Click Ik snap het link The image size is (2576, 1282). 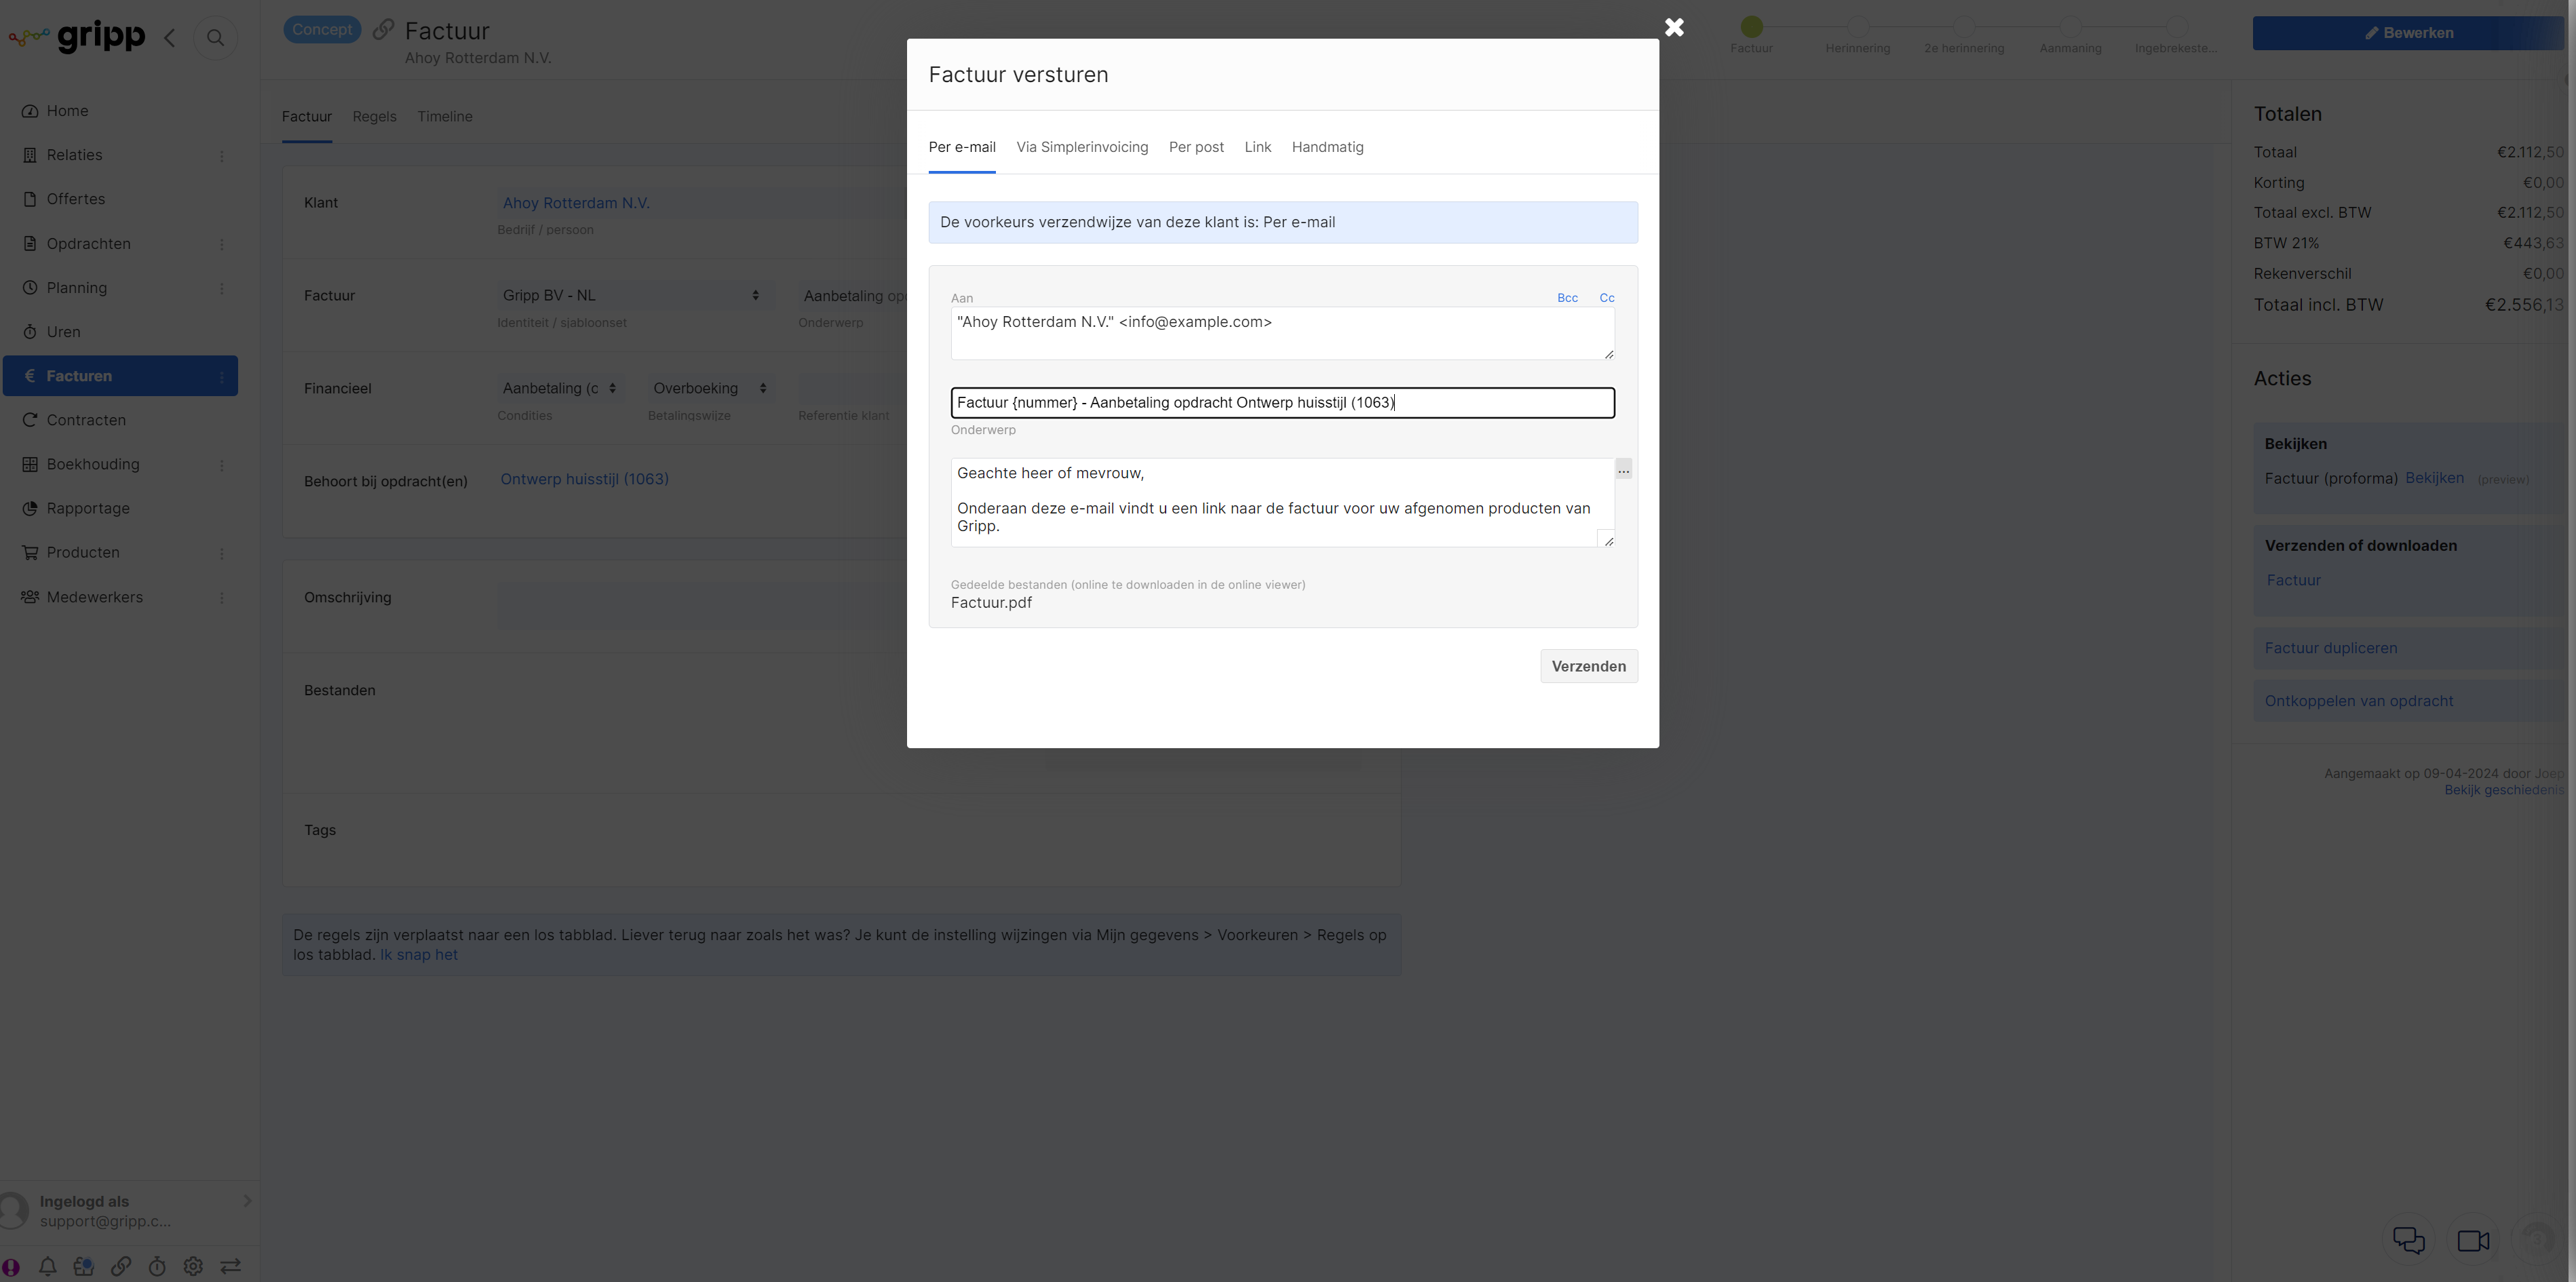click(x=418, y=955)
